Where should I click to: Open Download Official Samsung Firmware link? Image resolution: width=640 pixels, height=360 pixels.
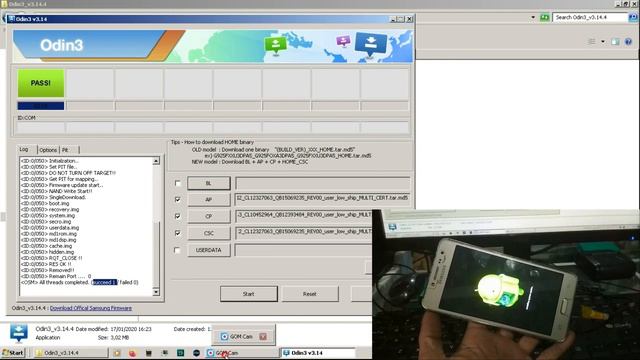click(x=91, y=308)
